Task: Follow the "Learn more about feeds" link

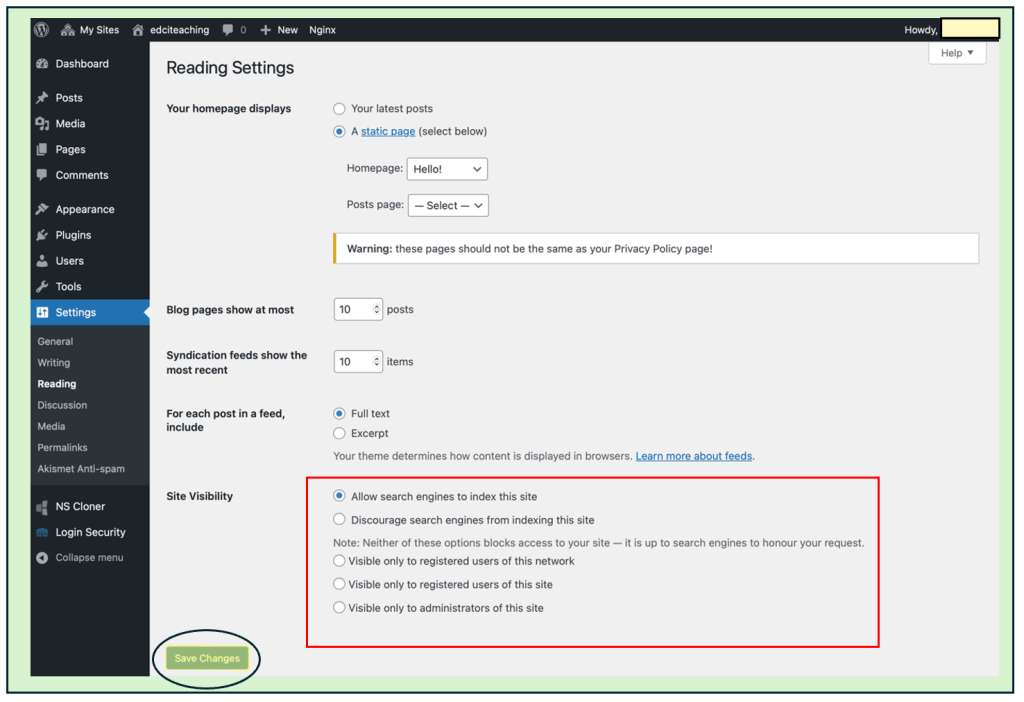Action: tap(694, 456)
